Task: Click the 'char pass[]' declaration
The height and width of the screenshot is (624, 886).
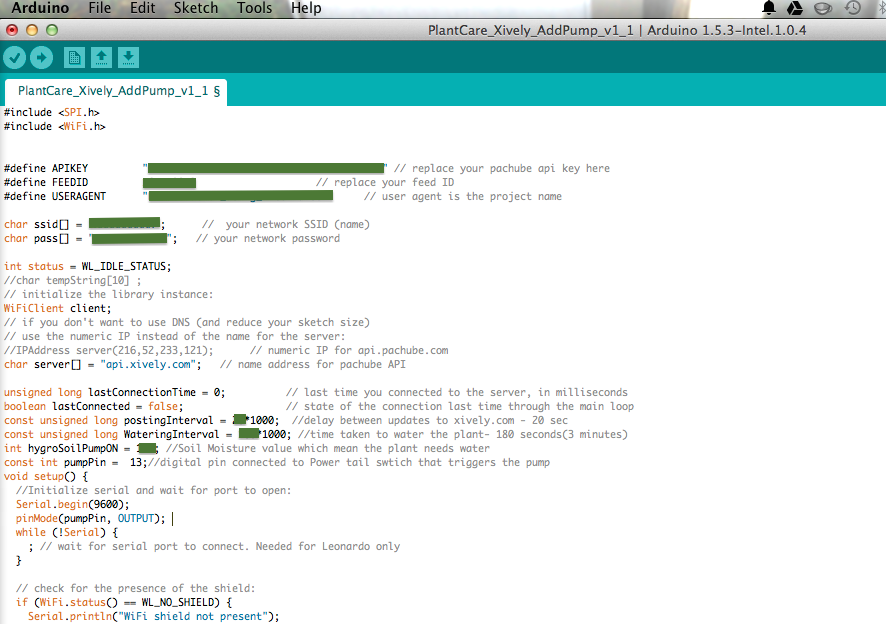Action: point(36,239)
